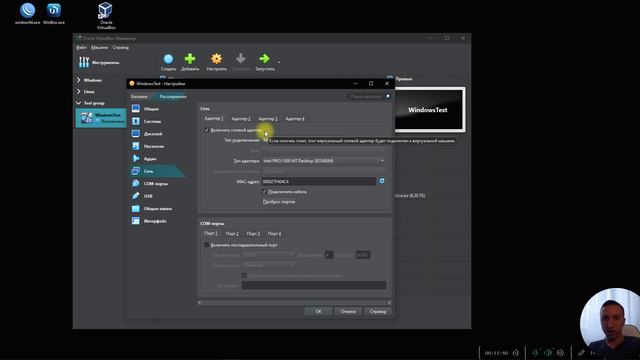This screenshot has width=640, height=360.
Task: Open the Machine (Машина) menu
Action: tap(99, 47)
